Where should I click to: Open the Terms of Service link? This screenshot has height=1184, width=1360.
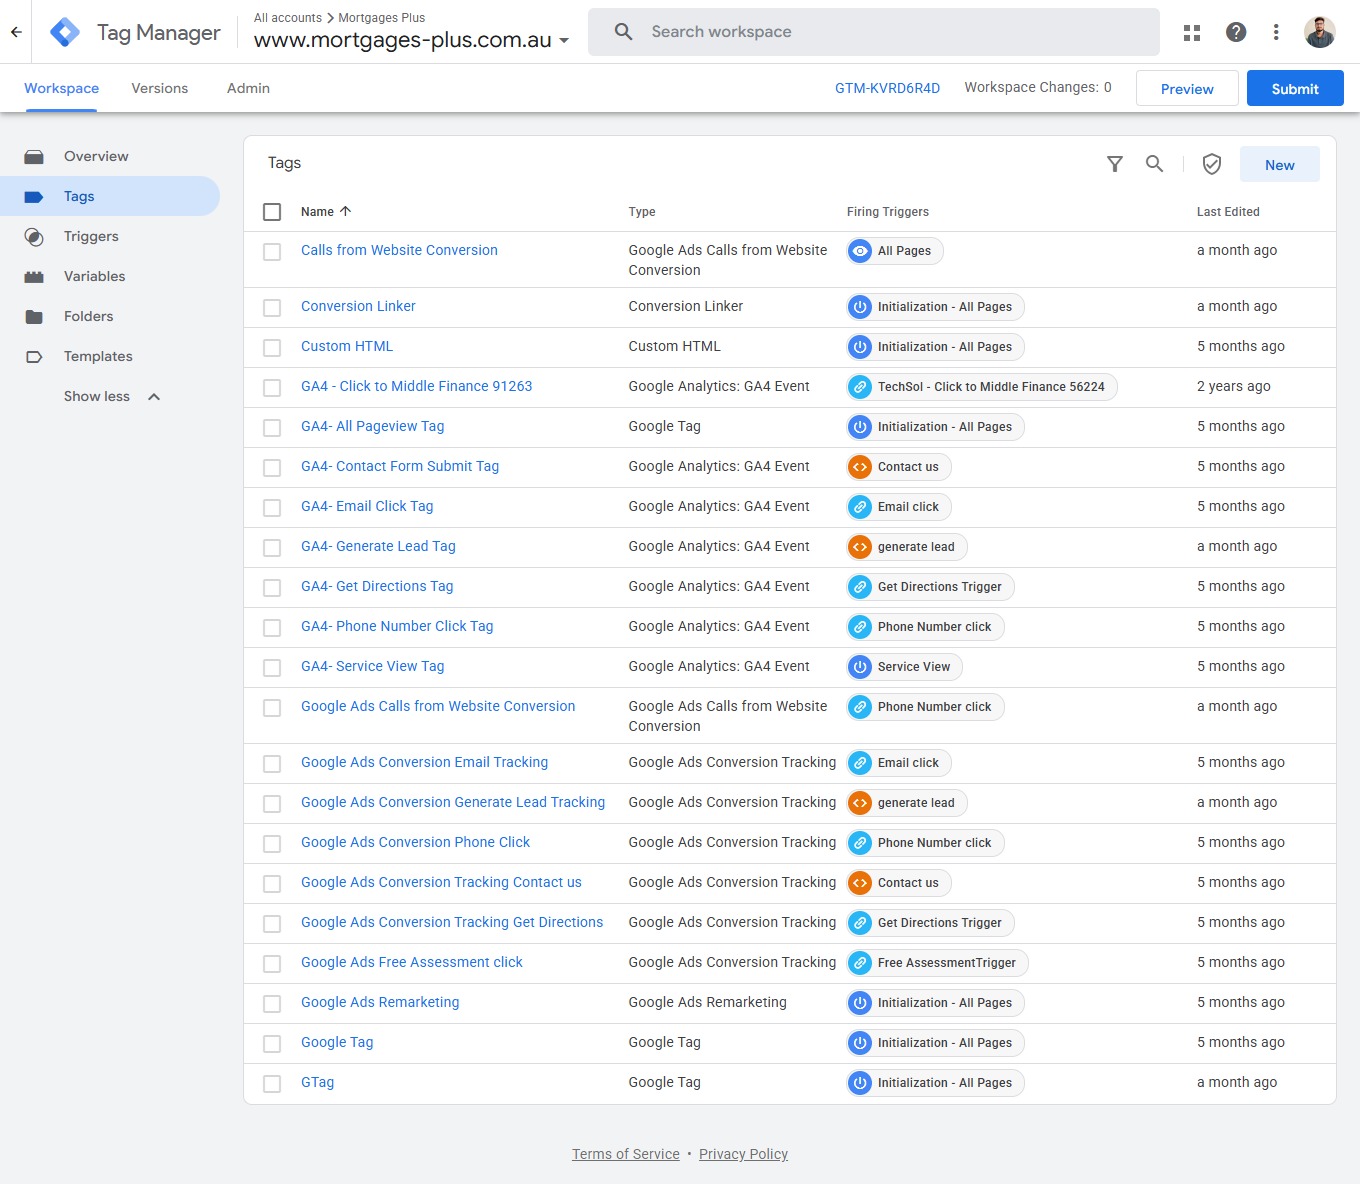click(626, 1154)
